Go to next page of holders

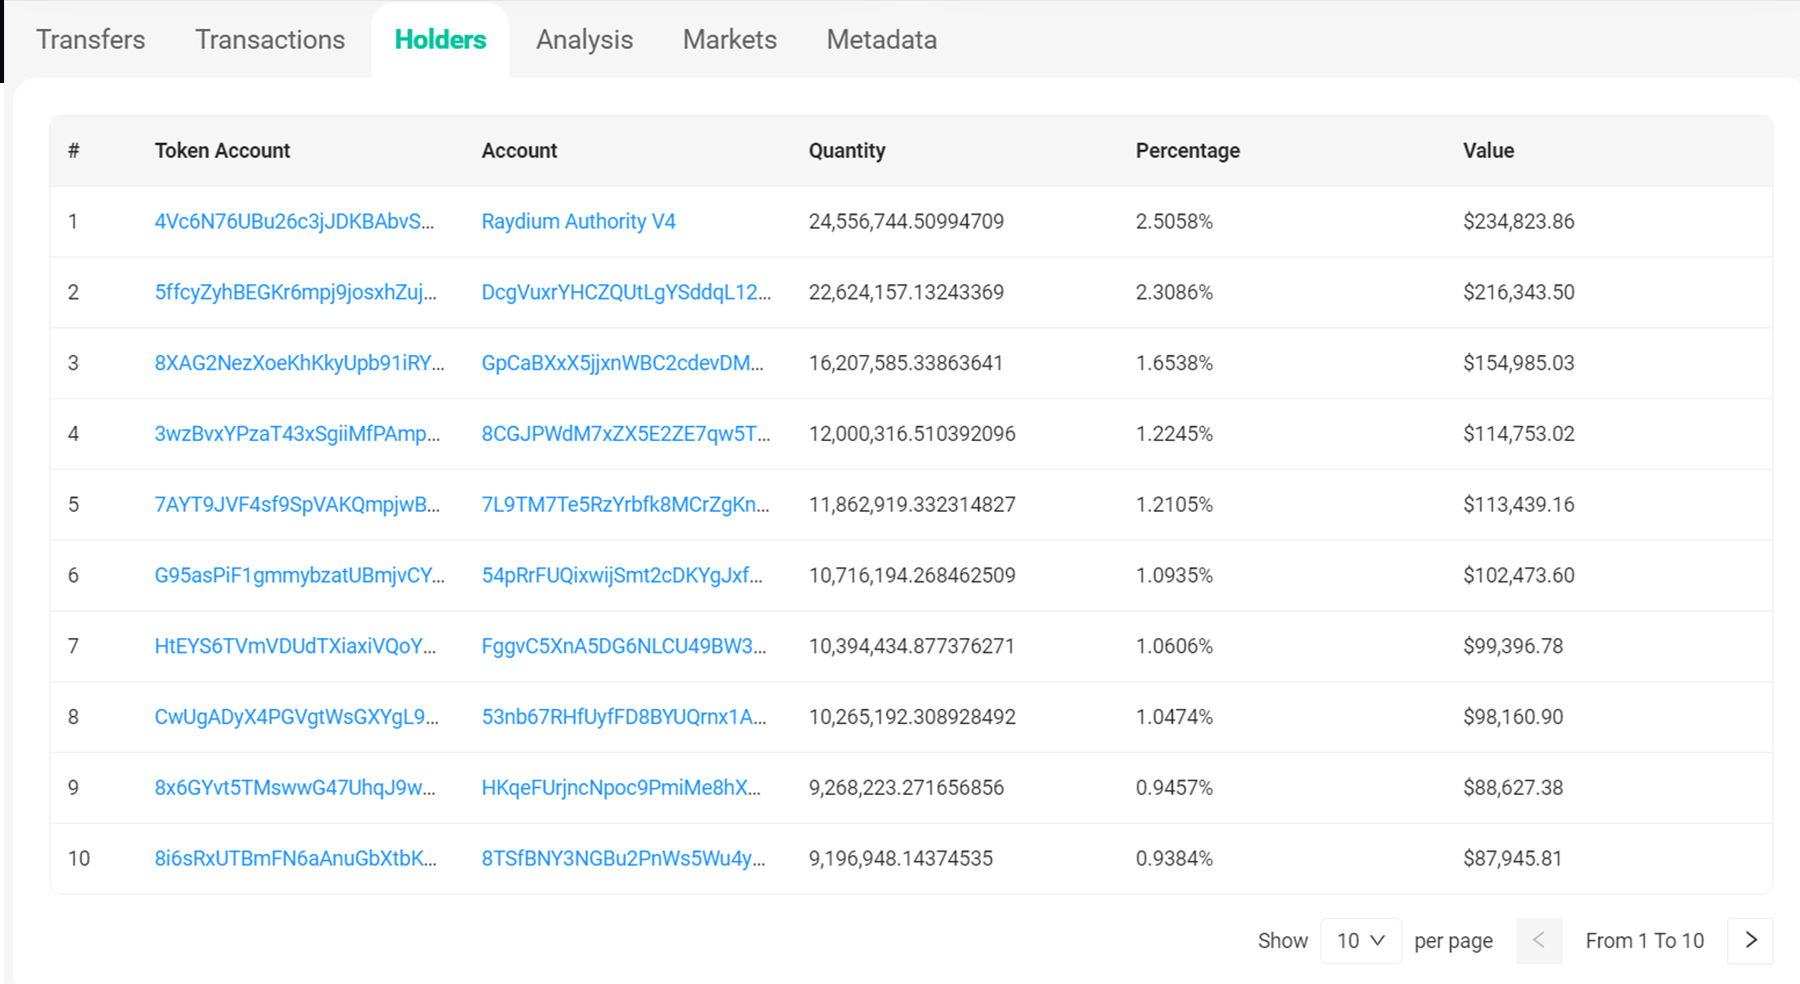click(1750, 940)
